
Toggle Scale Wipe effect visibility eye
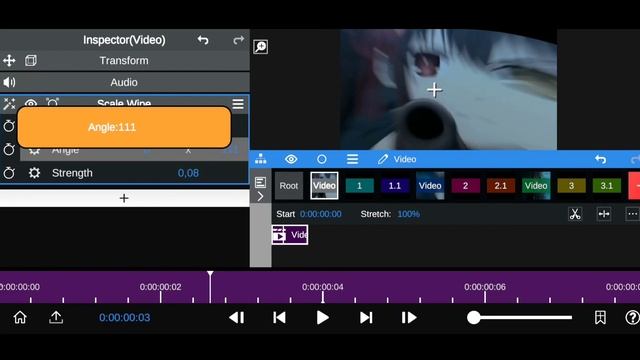tap(31, 103)
